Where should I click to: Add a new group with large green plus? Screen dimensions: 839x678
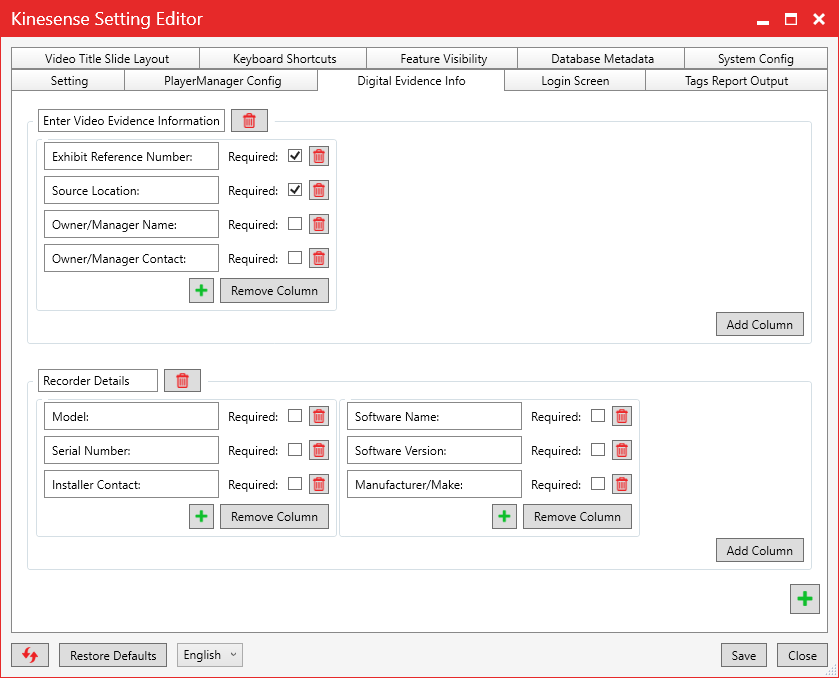804,599
